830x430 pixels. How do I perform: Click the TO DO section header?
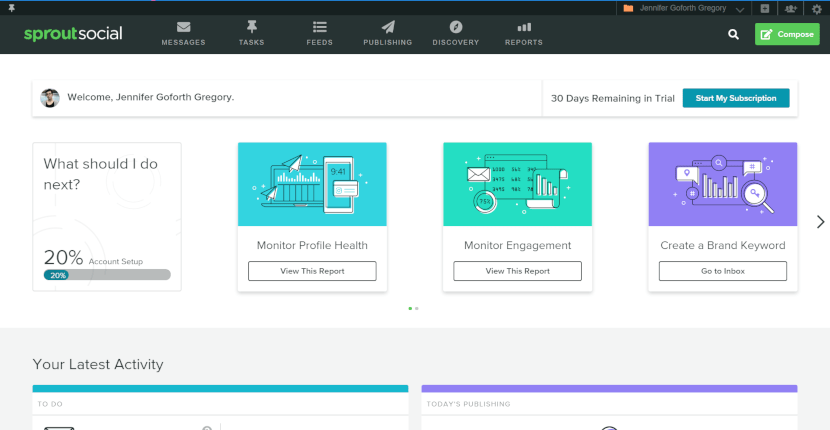coord(220,404)
